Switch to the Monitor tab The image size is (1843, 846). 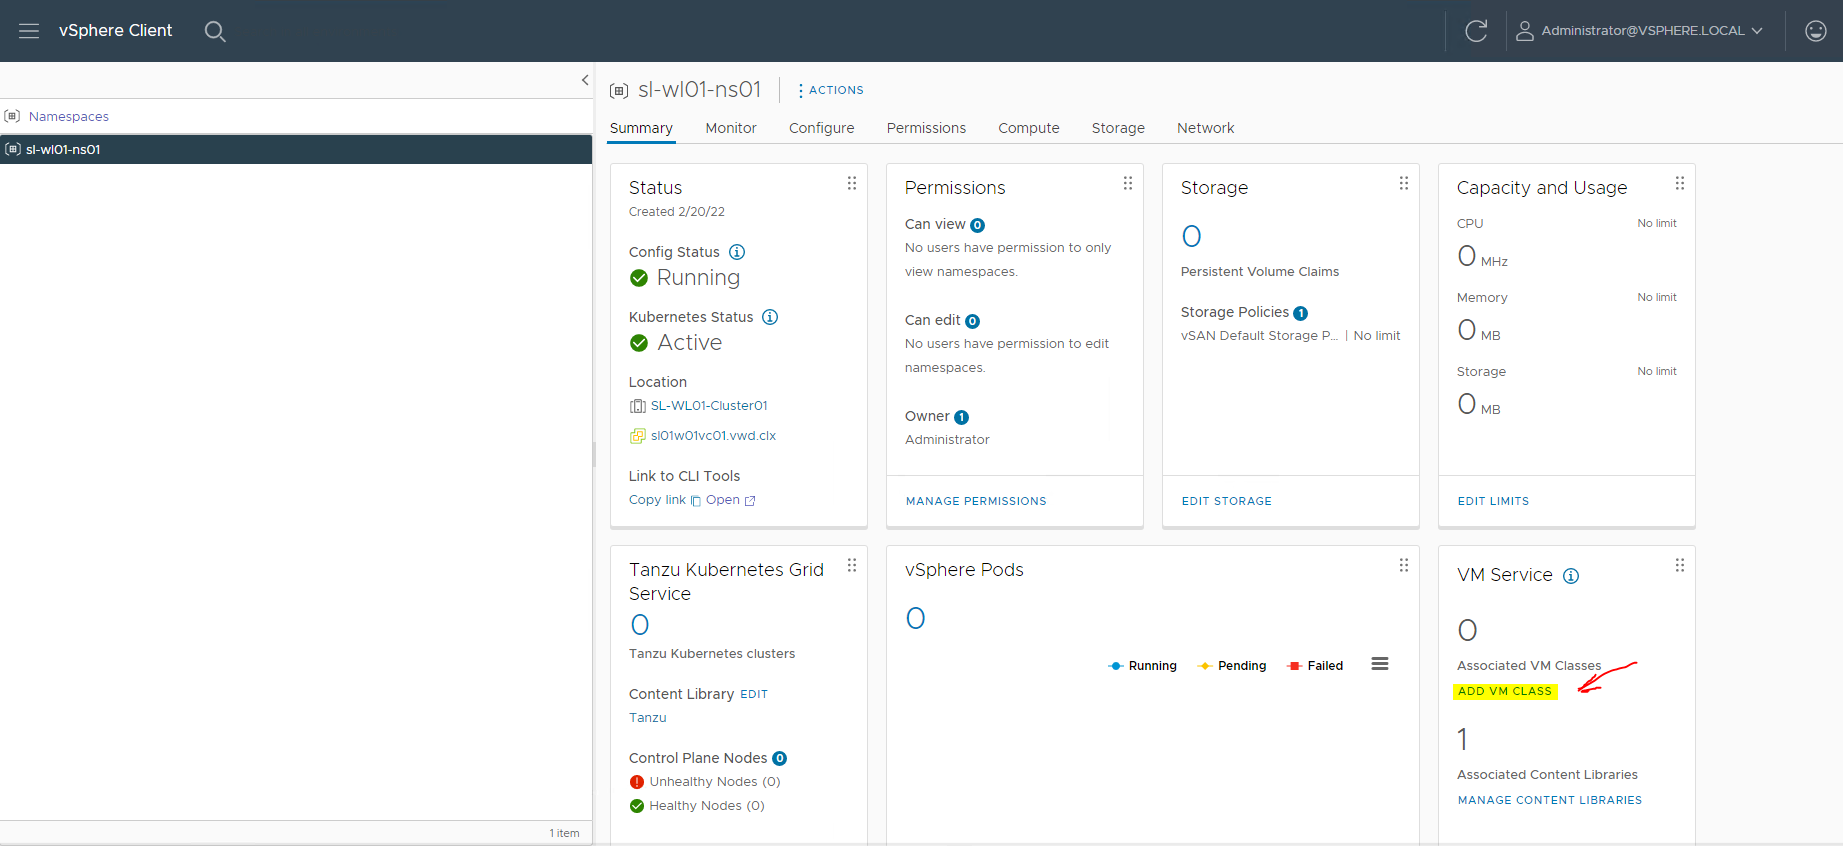731,128
